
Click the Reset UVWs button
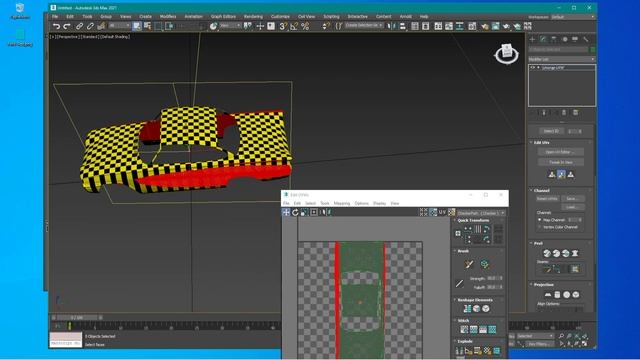click(x=547, y=199)
